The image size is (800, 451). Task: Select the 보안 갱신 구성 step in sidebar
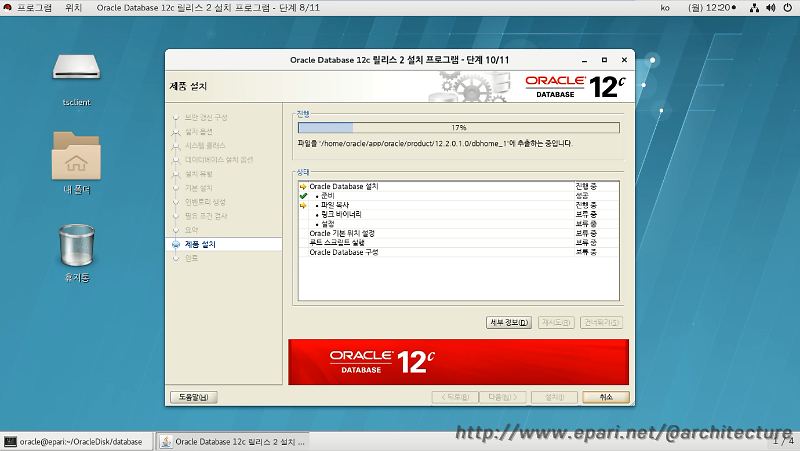pos(206,117)
